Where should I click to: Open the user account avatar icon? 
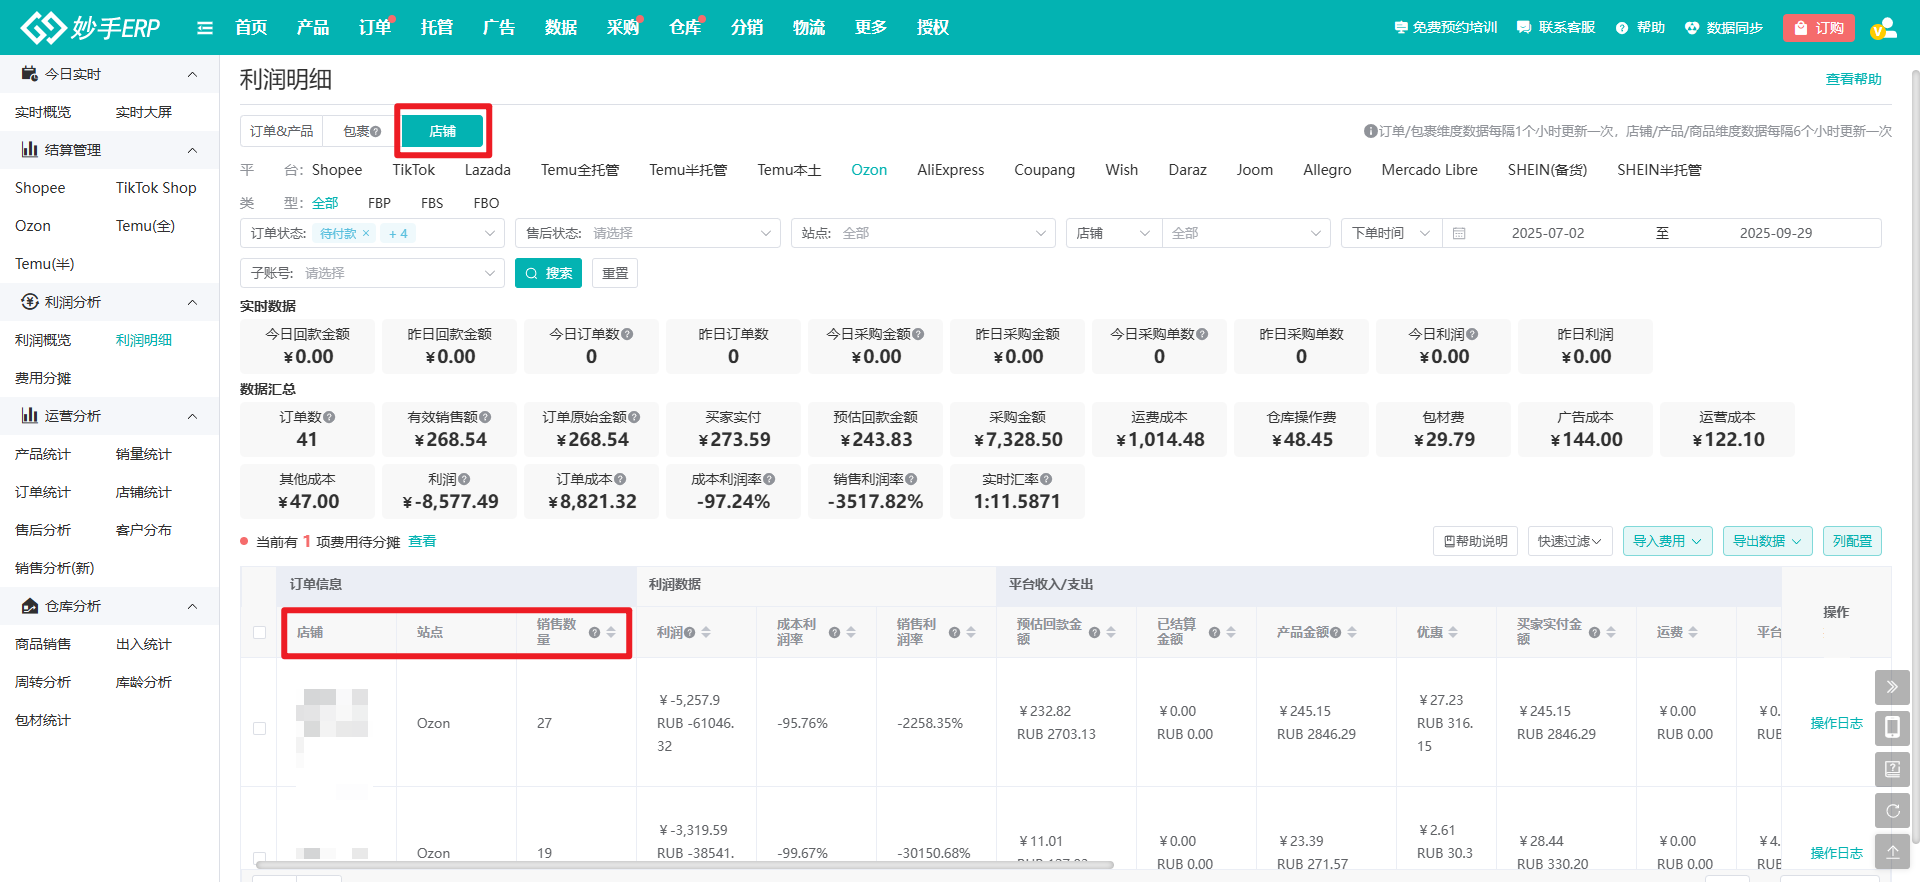[x=1883, y=28]
